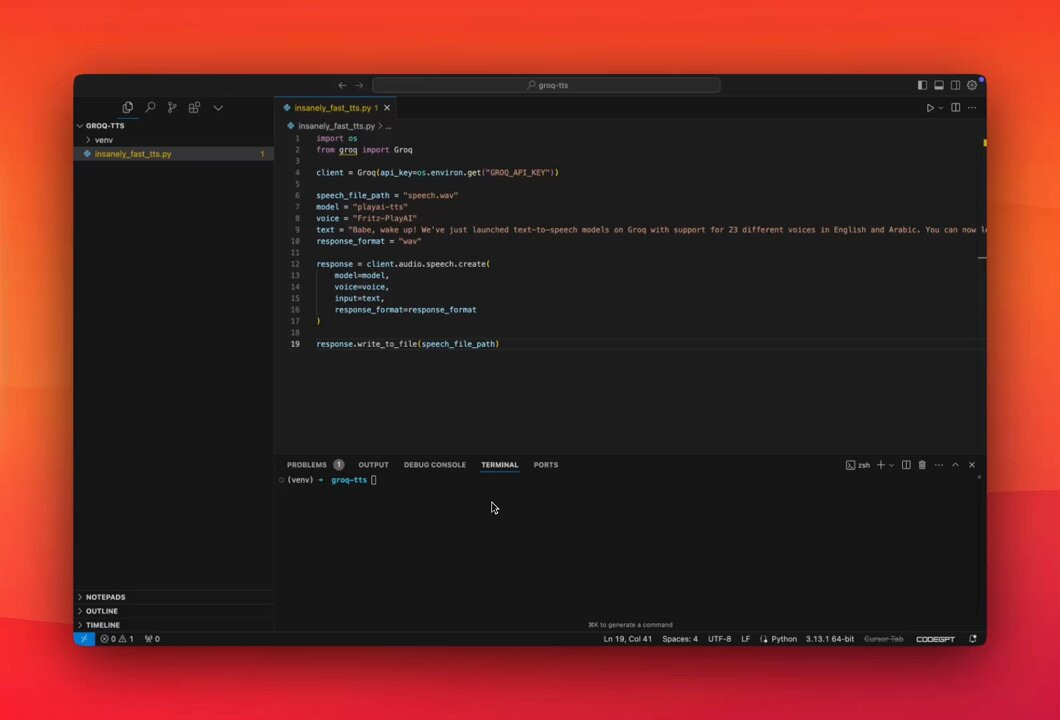Kill the terminal with trash icon
Image resolution: width=1060 pixels, height=720 pixels.
click(921, 465)
